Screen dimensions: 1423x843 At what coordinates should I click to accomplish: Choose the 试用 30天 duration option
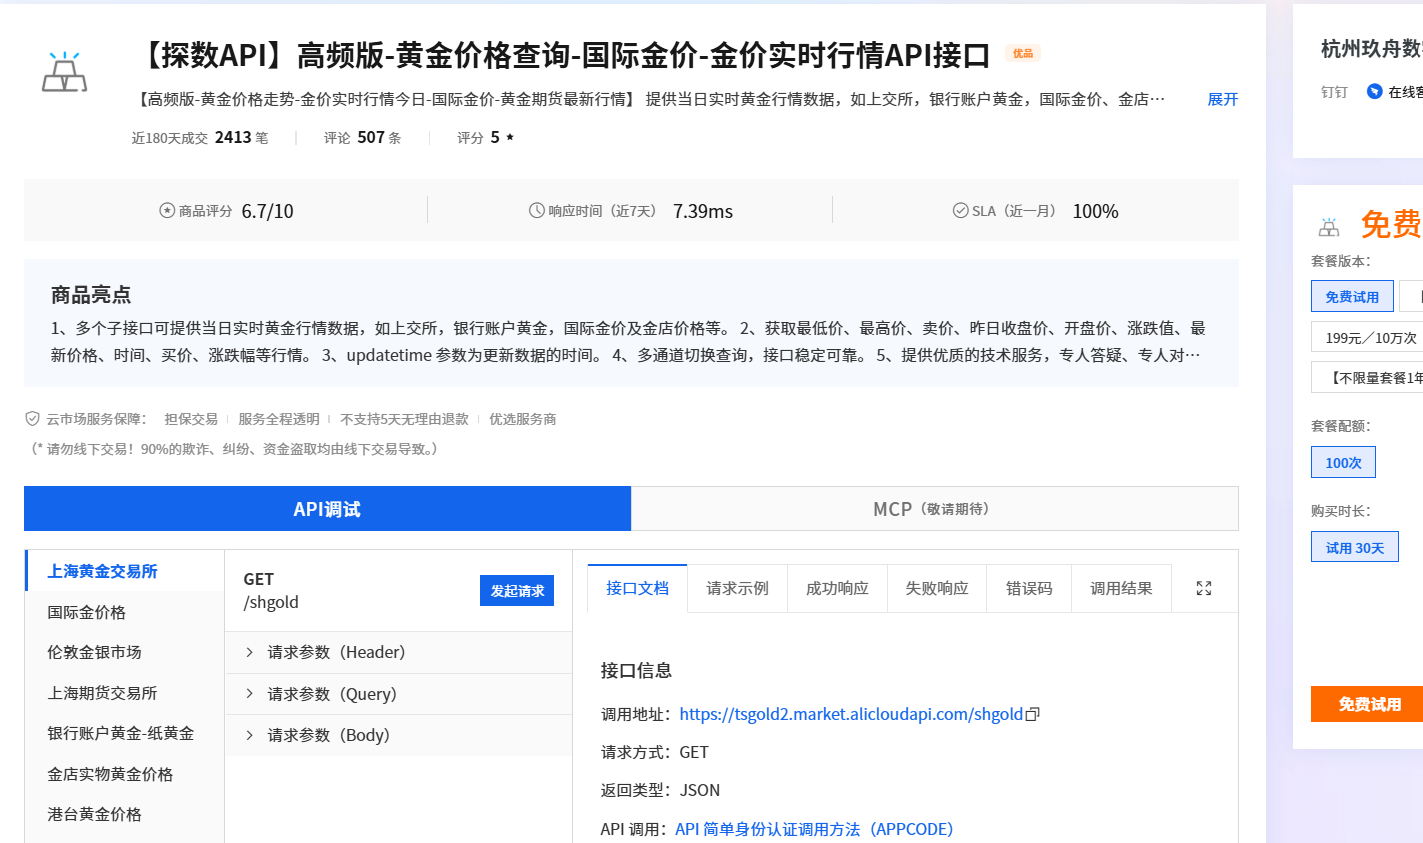pos(1354,546)
